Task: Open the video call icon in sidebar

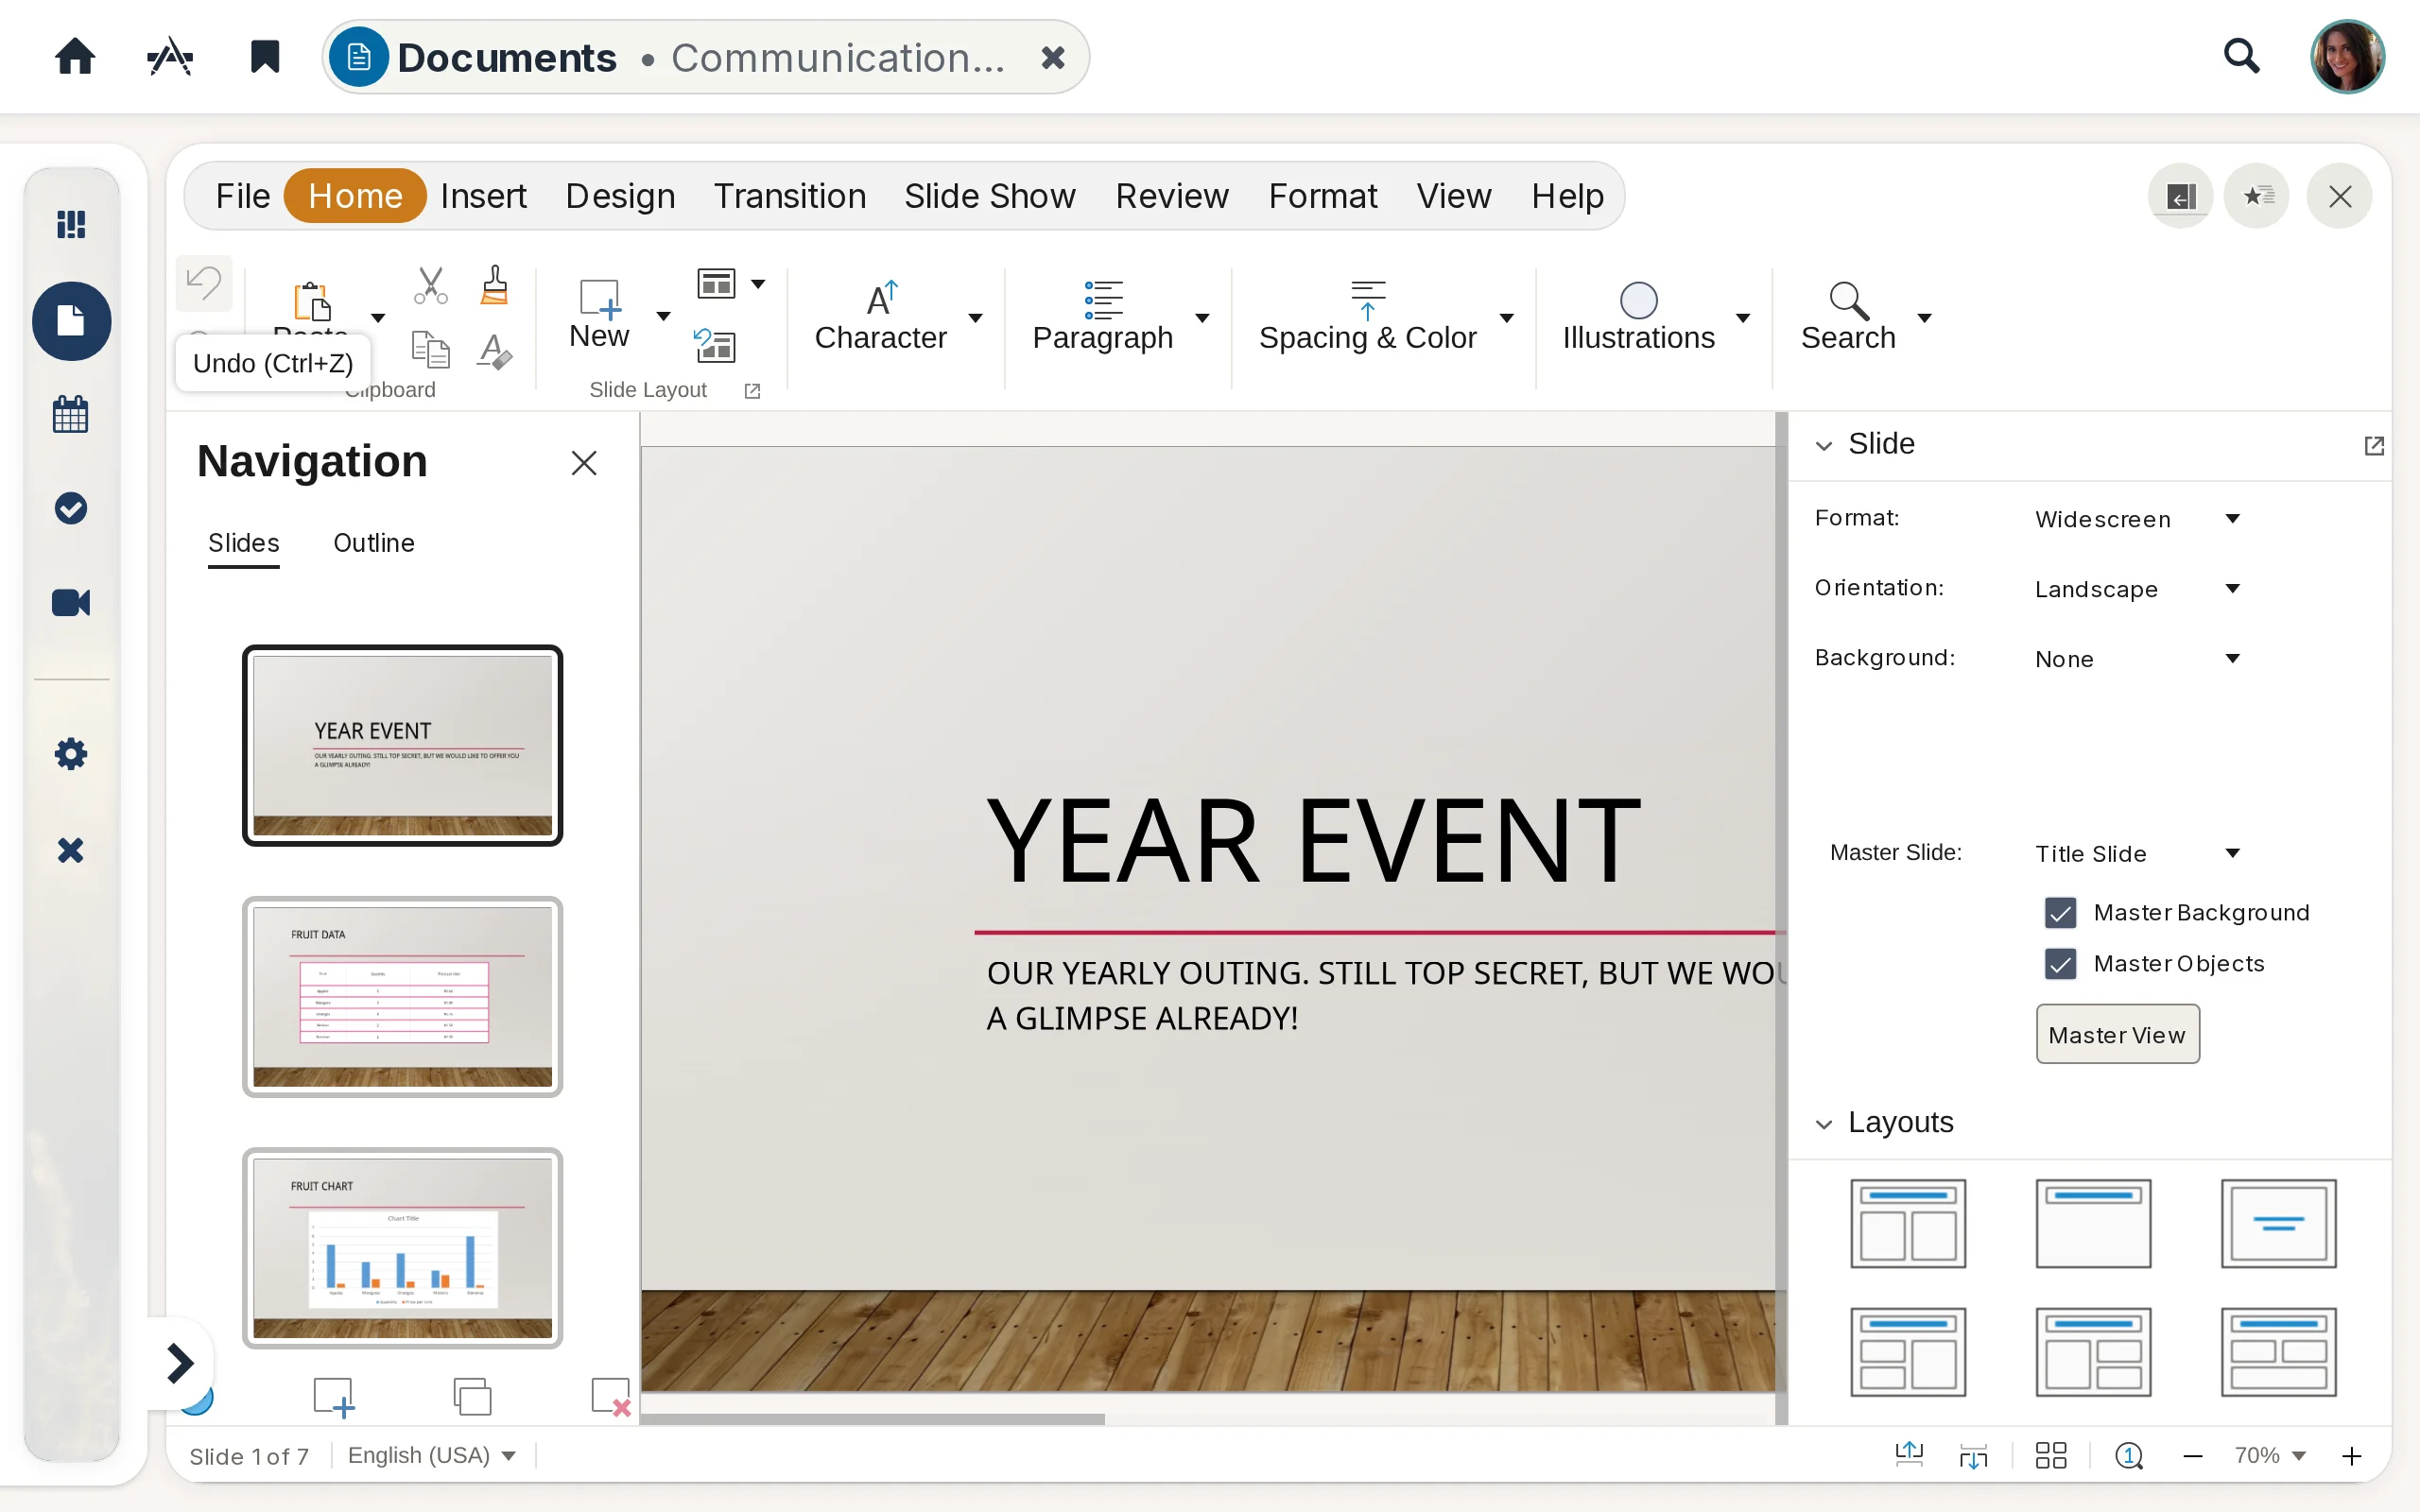Action: click(x=71, y=603)
